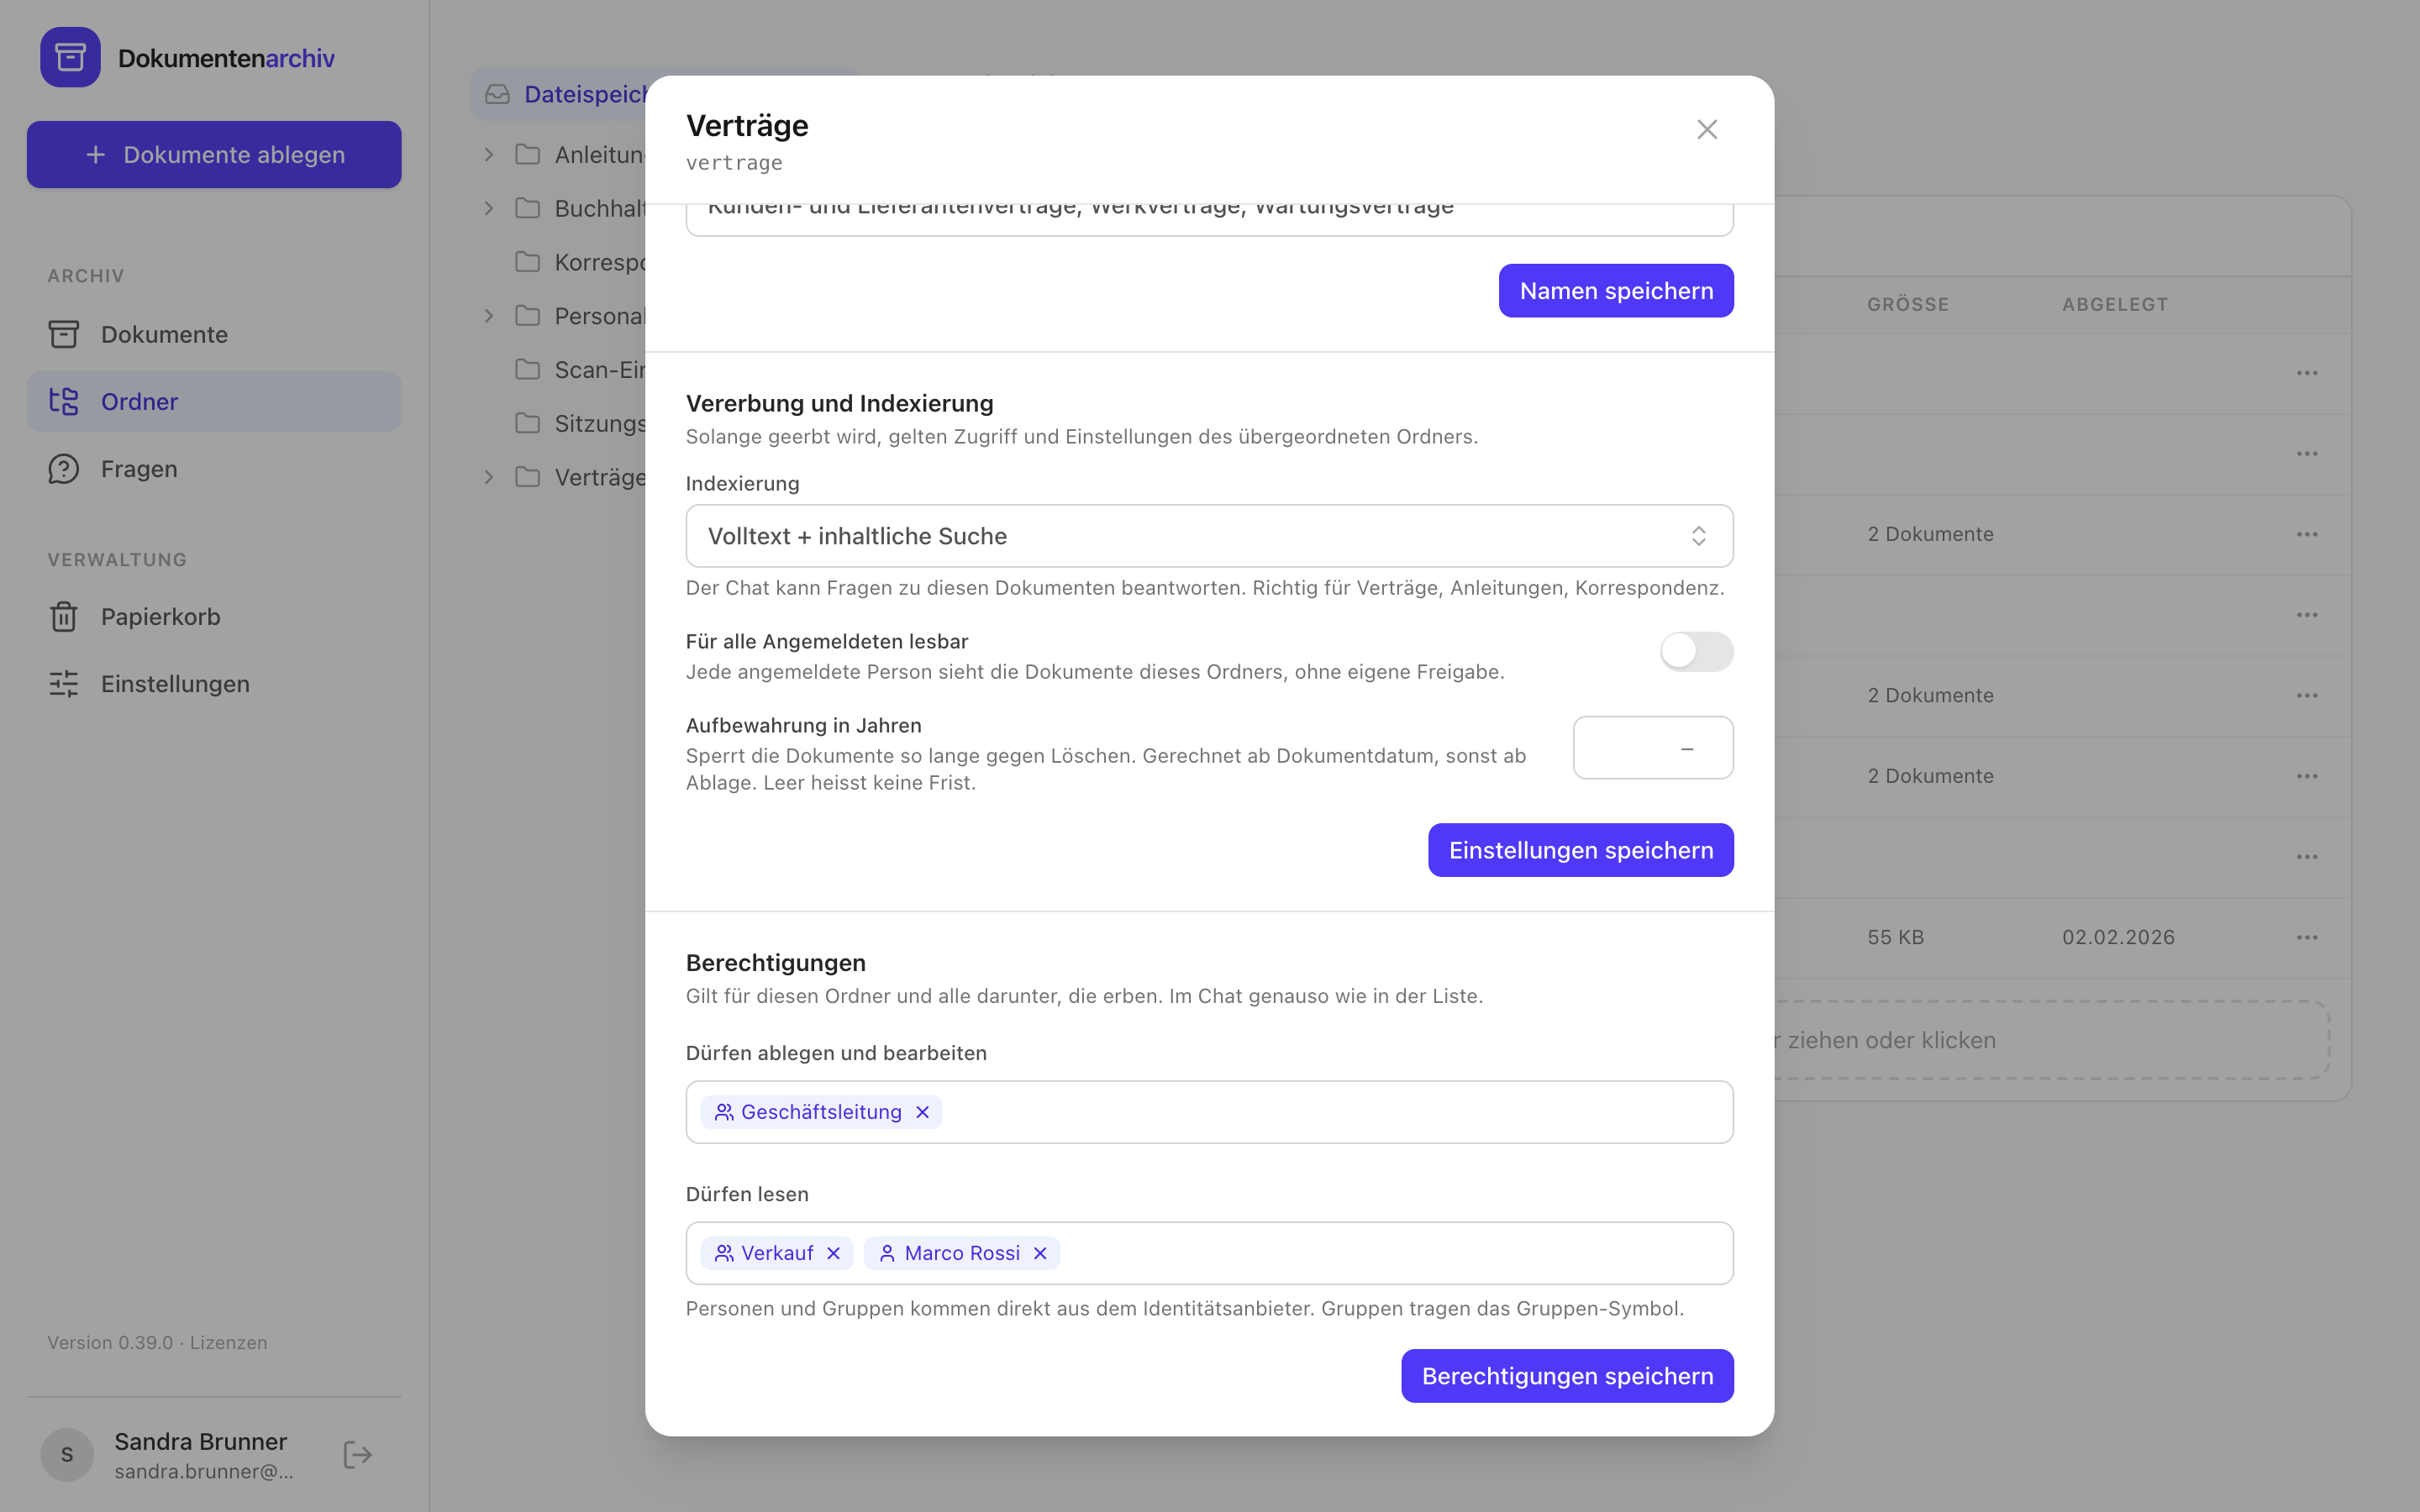Viewport: 2420px width, 1512px height.
Task: Select the Korrespondenz folder icon
Action: tap(527, 262)
